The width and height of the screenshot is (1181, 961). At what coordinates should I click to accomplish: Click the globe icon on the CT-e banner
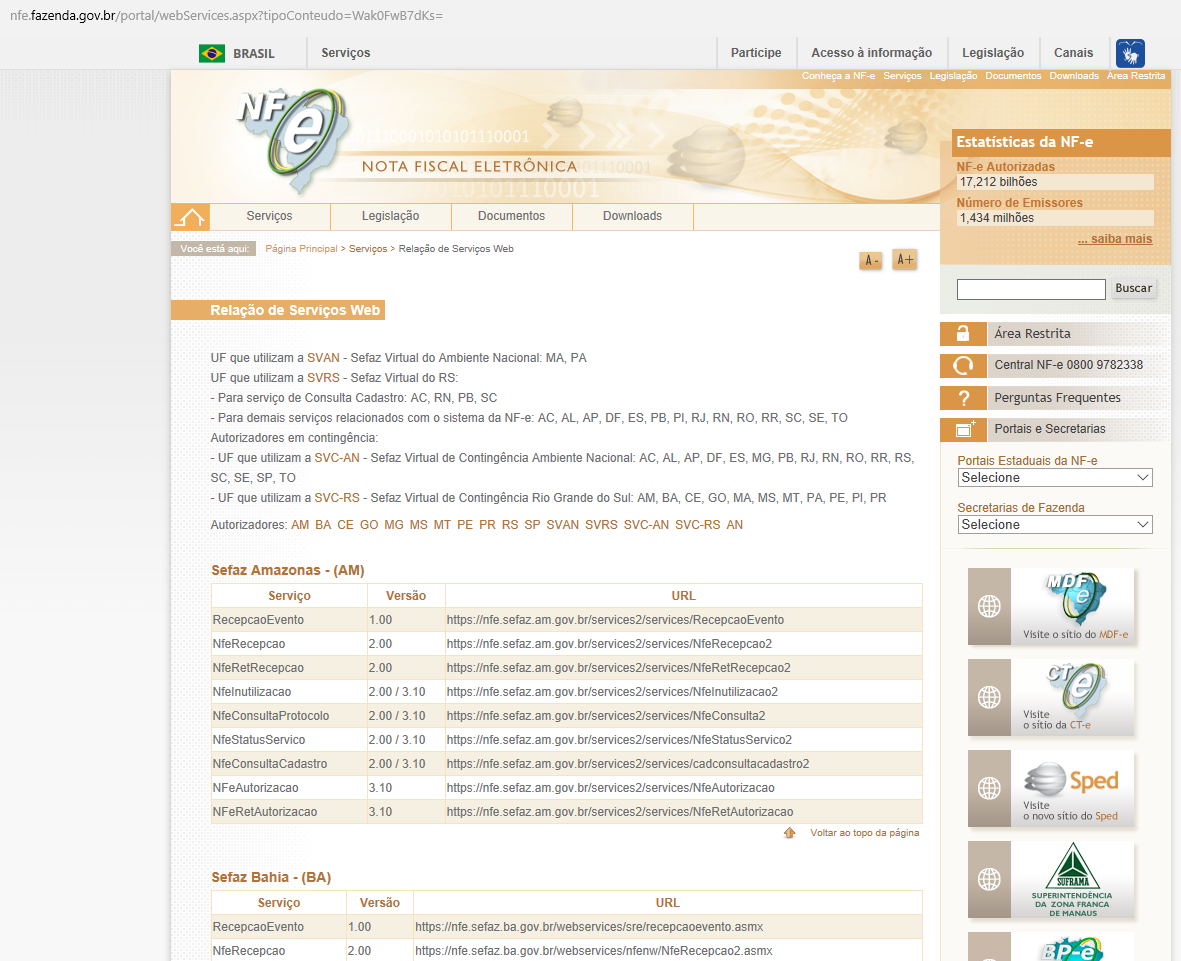989,697
